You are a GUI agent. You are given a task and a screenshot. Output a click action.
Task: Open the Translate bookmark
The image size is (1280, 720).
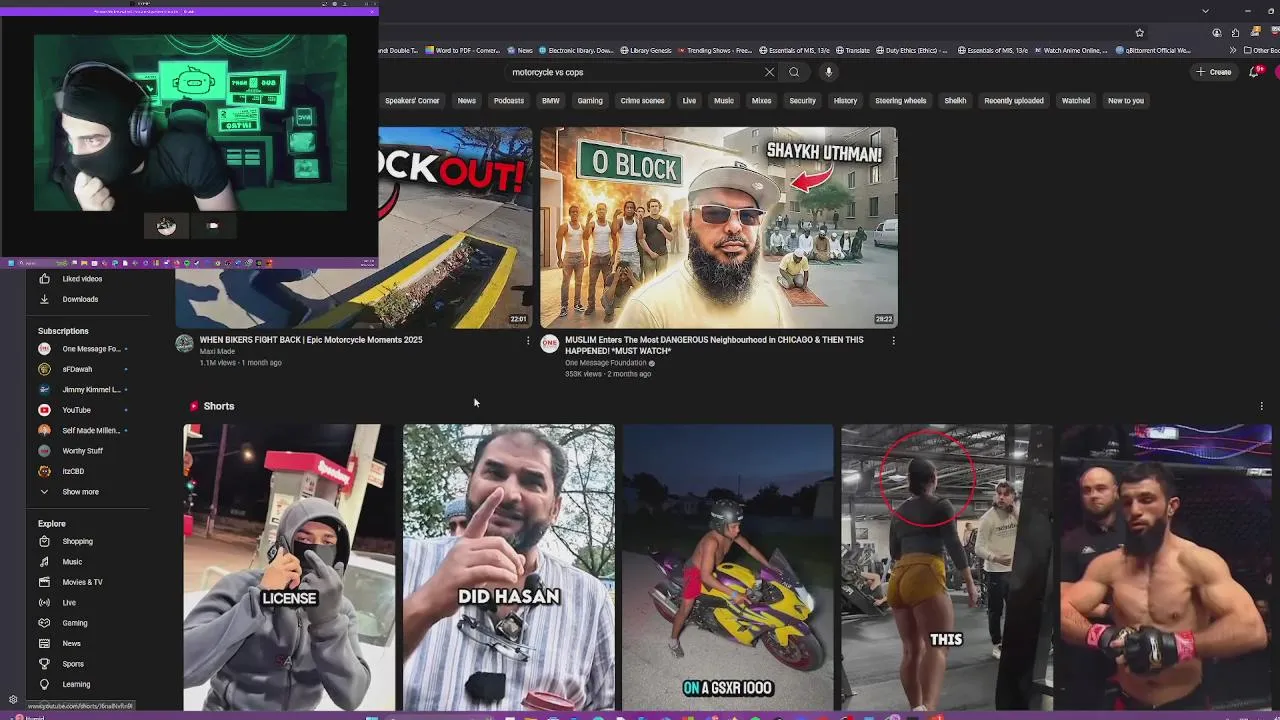(852, 50)
